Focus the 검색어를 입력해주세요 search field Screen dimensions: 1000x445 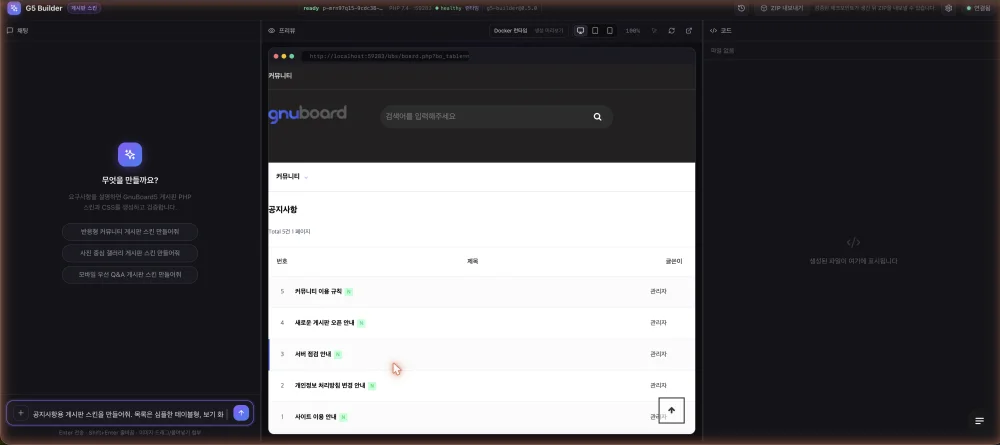(x=485, y=117)
